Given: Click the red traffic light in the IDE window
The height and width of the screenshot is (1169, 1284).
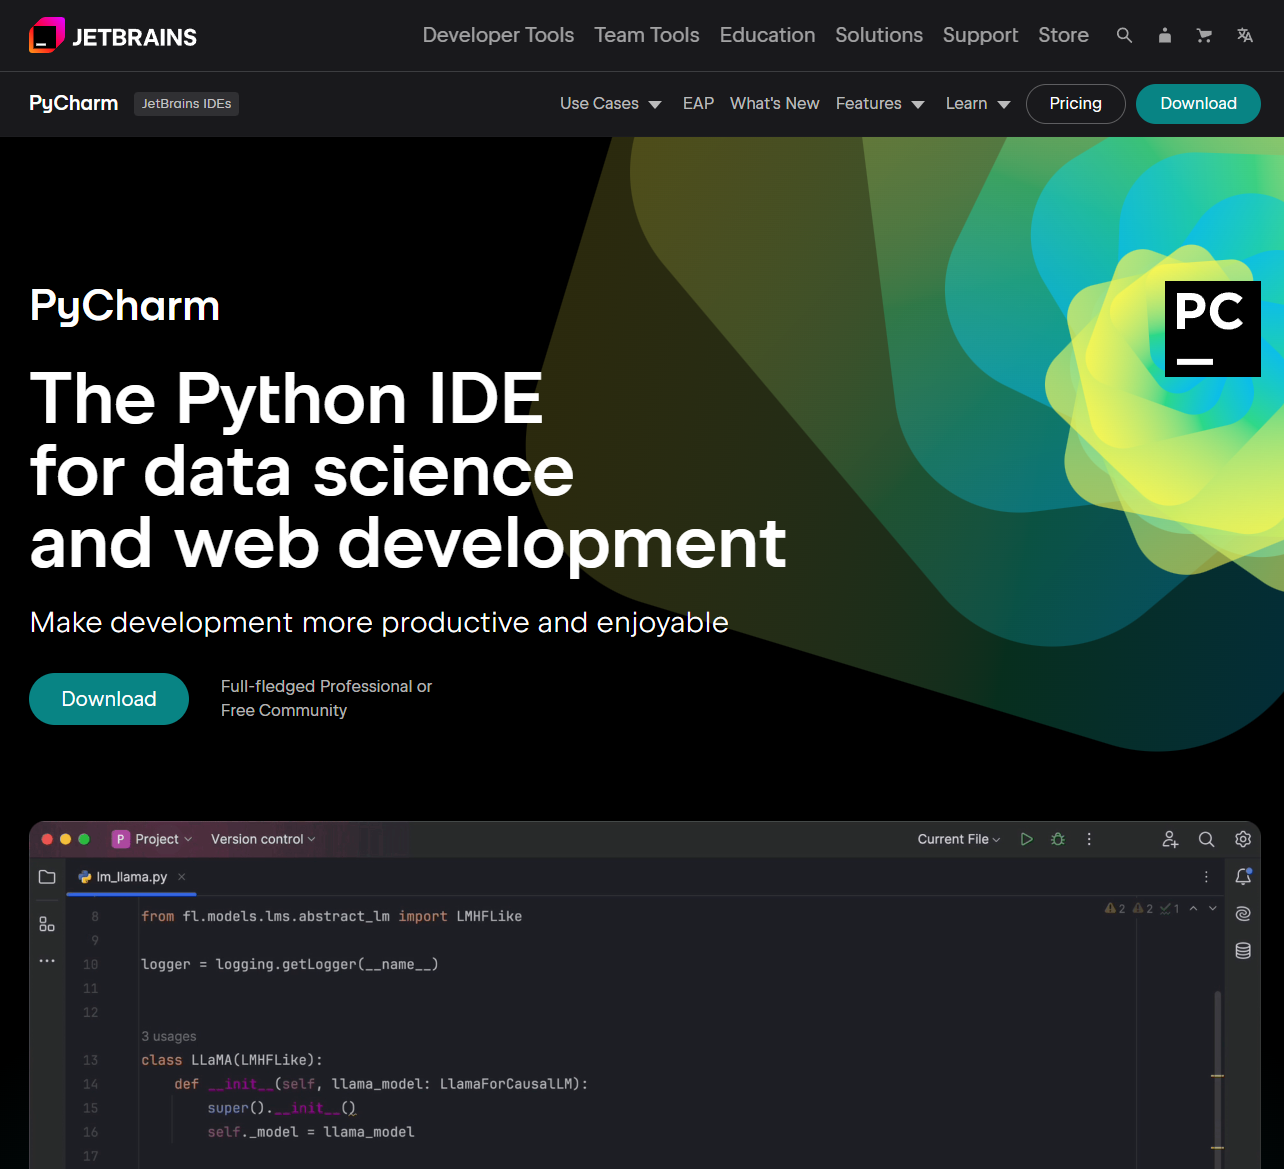Looking at the screenshot, I should (47, 839).
